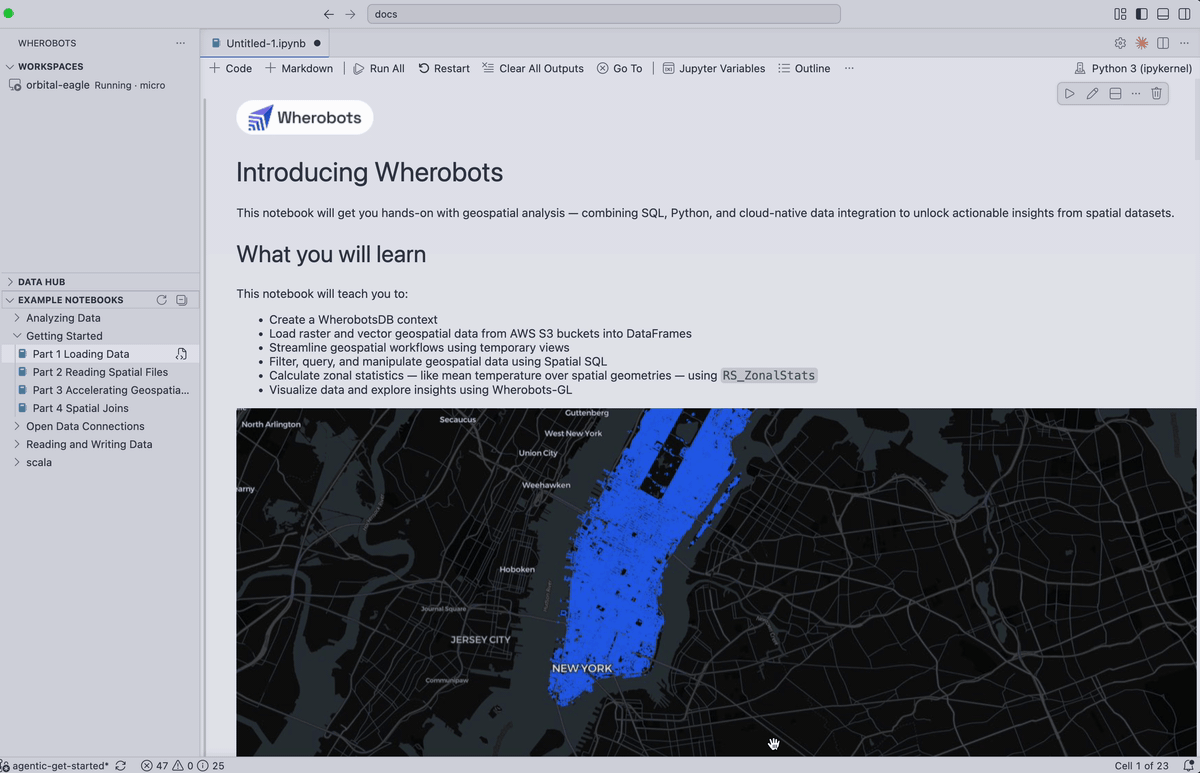Edit cell using the pencil icon
The width and height of the screenshot is (1200, 773).
(x=1092, y=93)
